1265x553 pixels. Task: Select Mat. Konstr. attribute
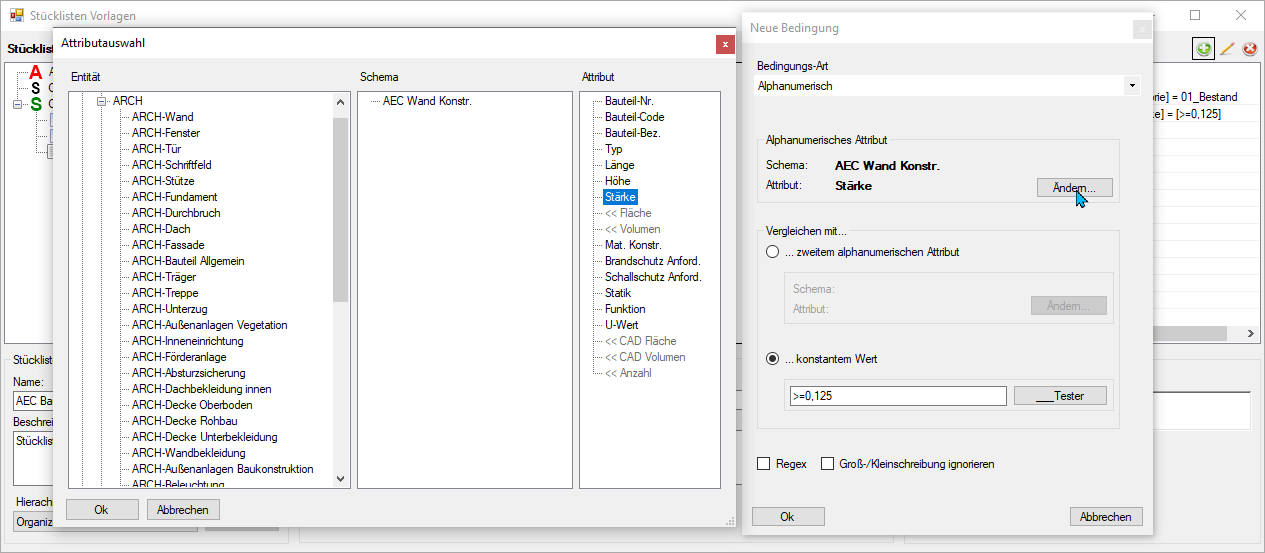[633, 245]
